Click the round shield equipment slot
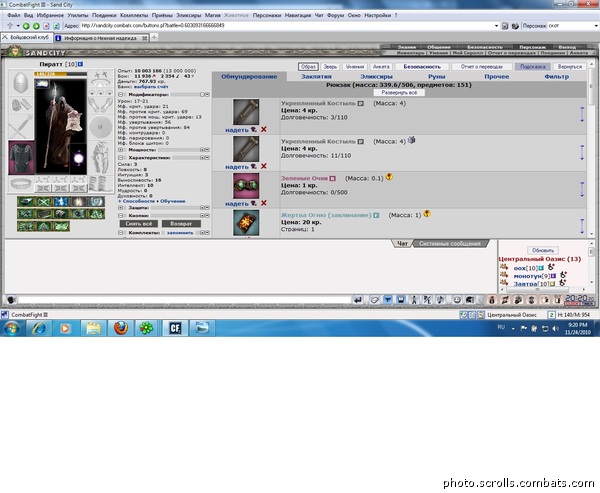600x493 pixels. click(x=101, y=126)
